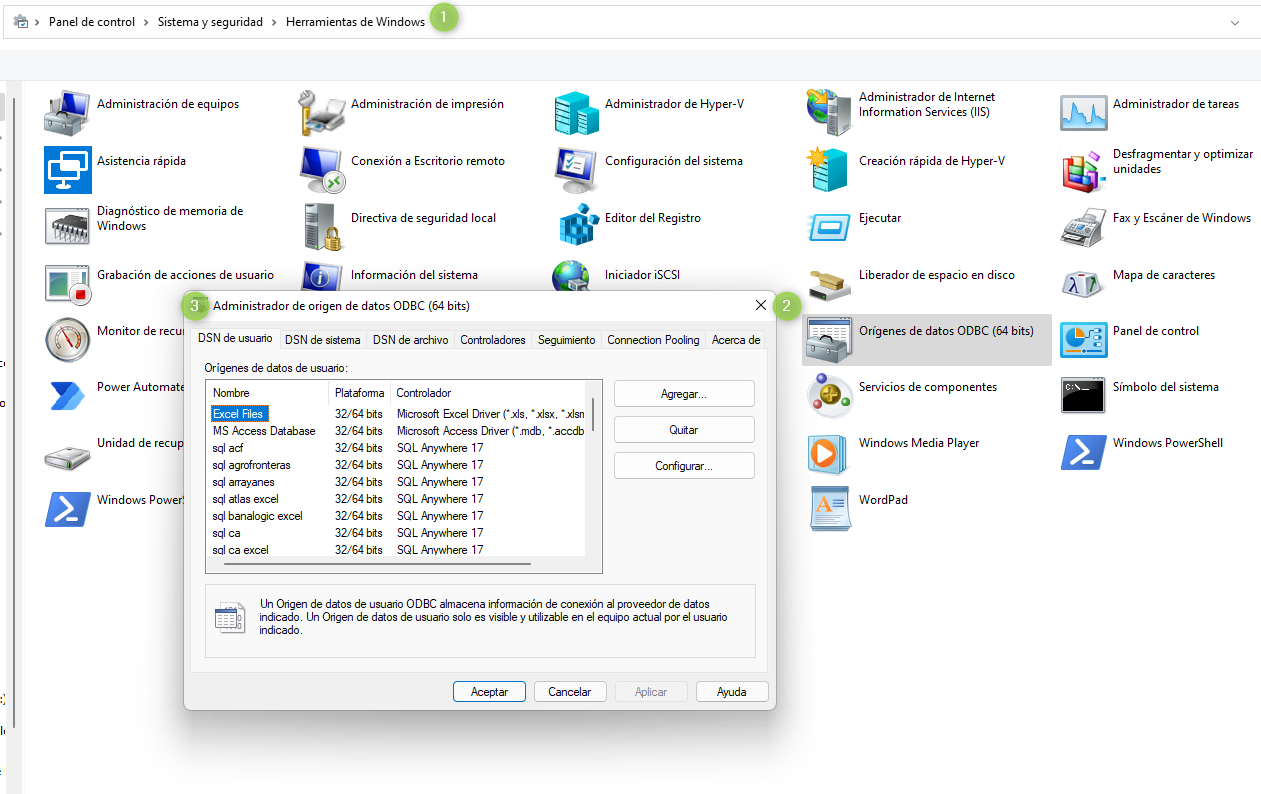Click the vertical scrollbar in data sources list

[x=593, y=414]
